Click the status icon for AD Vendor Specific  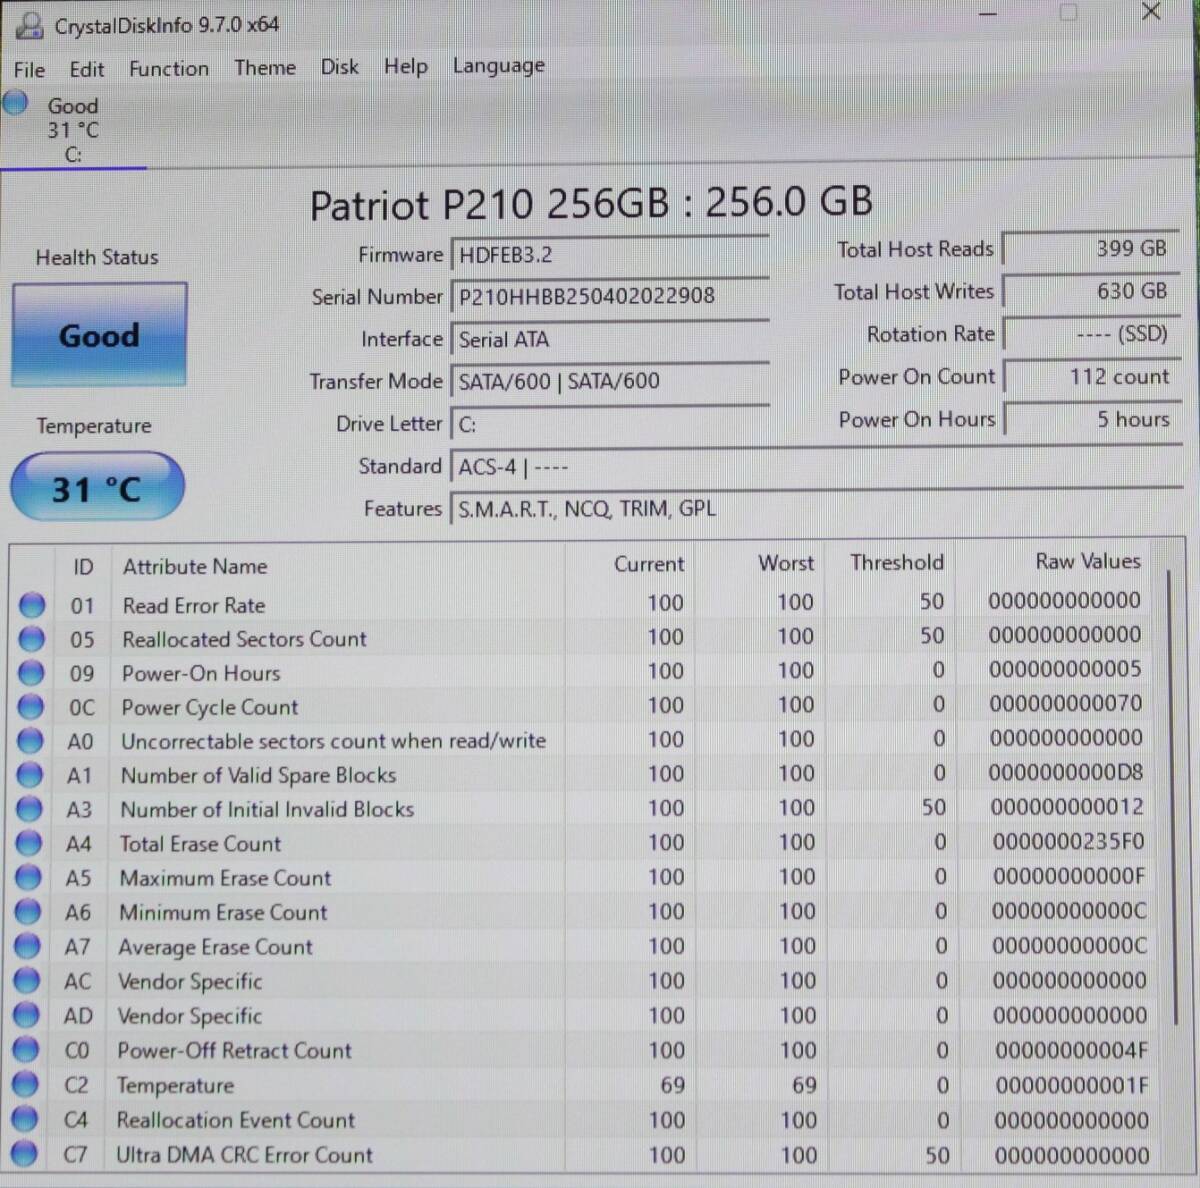[26, 1015]
